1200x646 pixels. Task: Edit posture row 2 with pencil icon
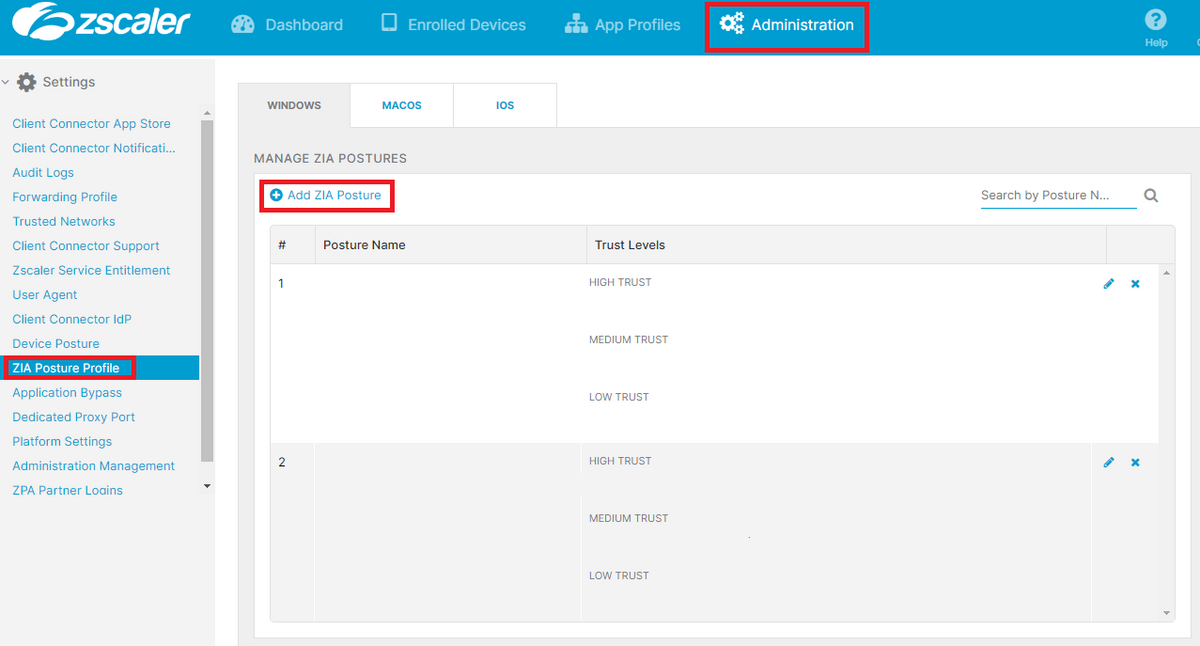[1108, 463]
